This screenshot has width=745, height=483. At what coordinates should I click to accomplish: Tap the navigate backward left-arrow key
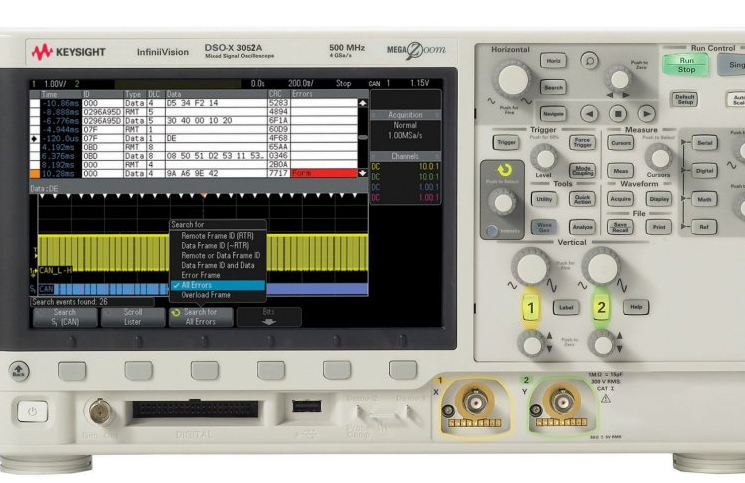590,114
